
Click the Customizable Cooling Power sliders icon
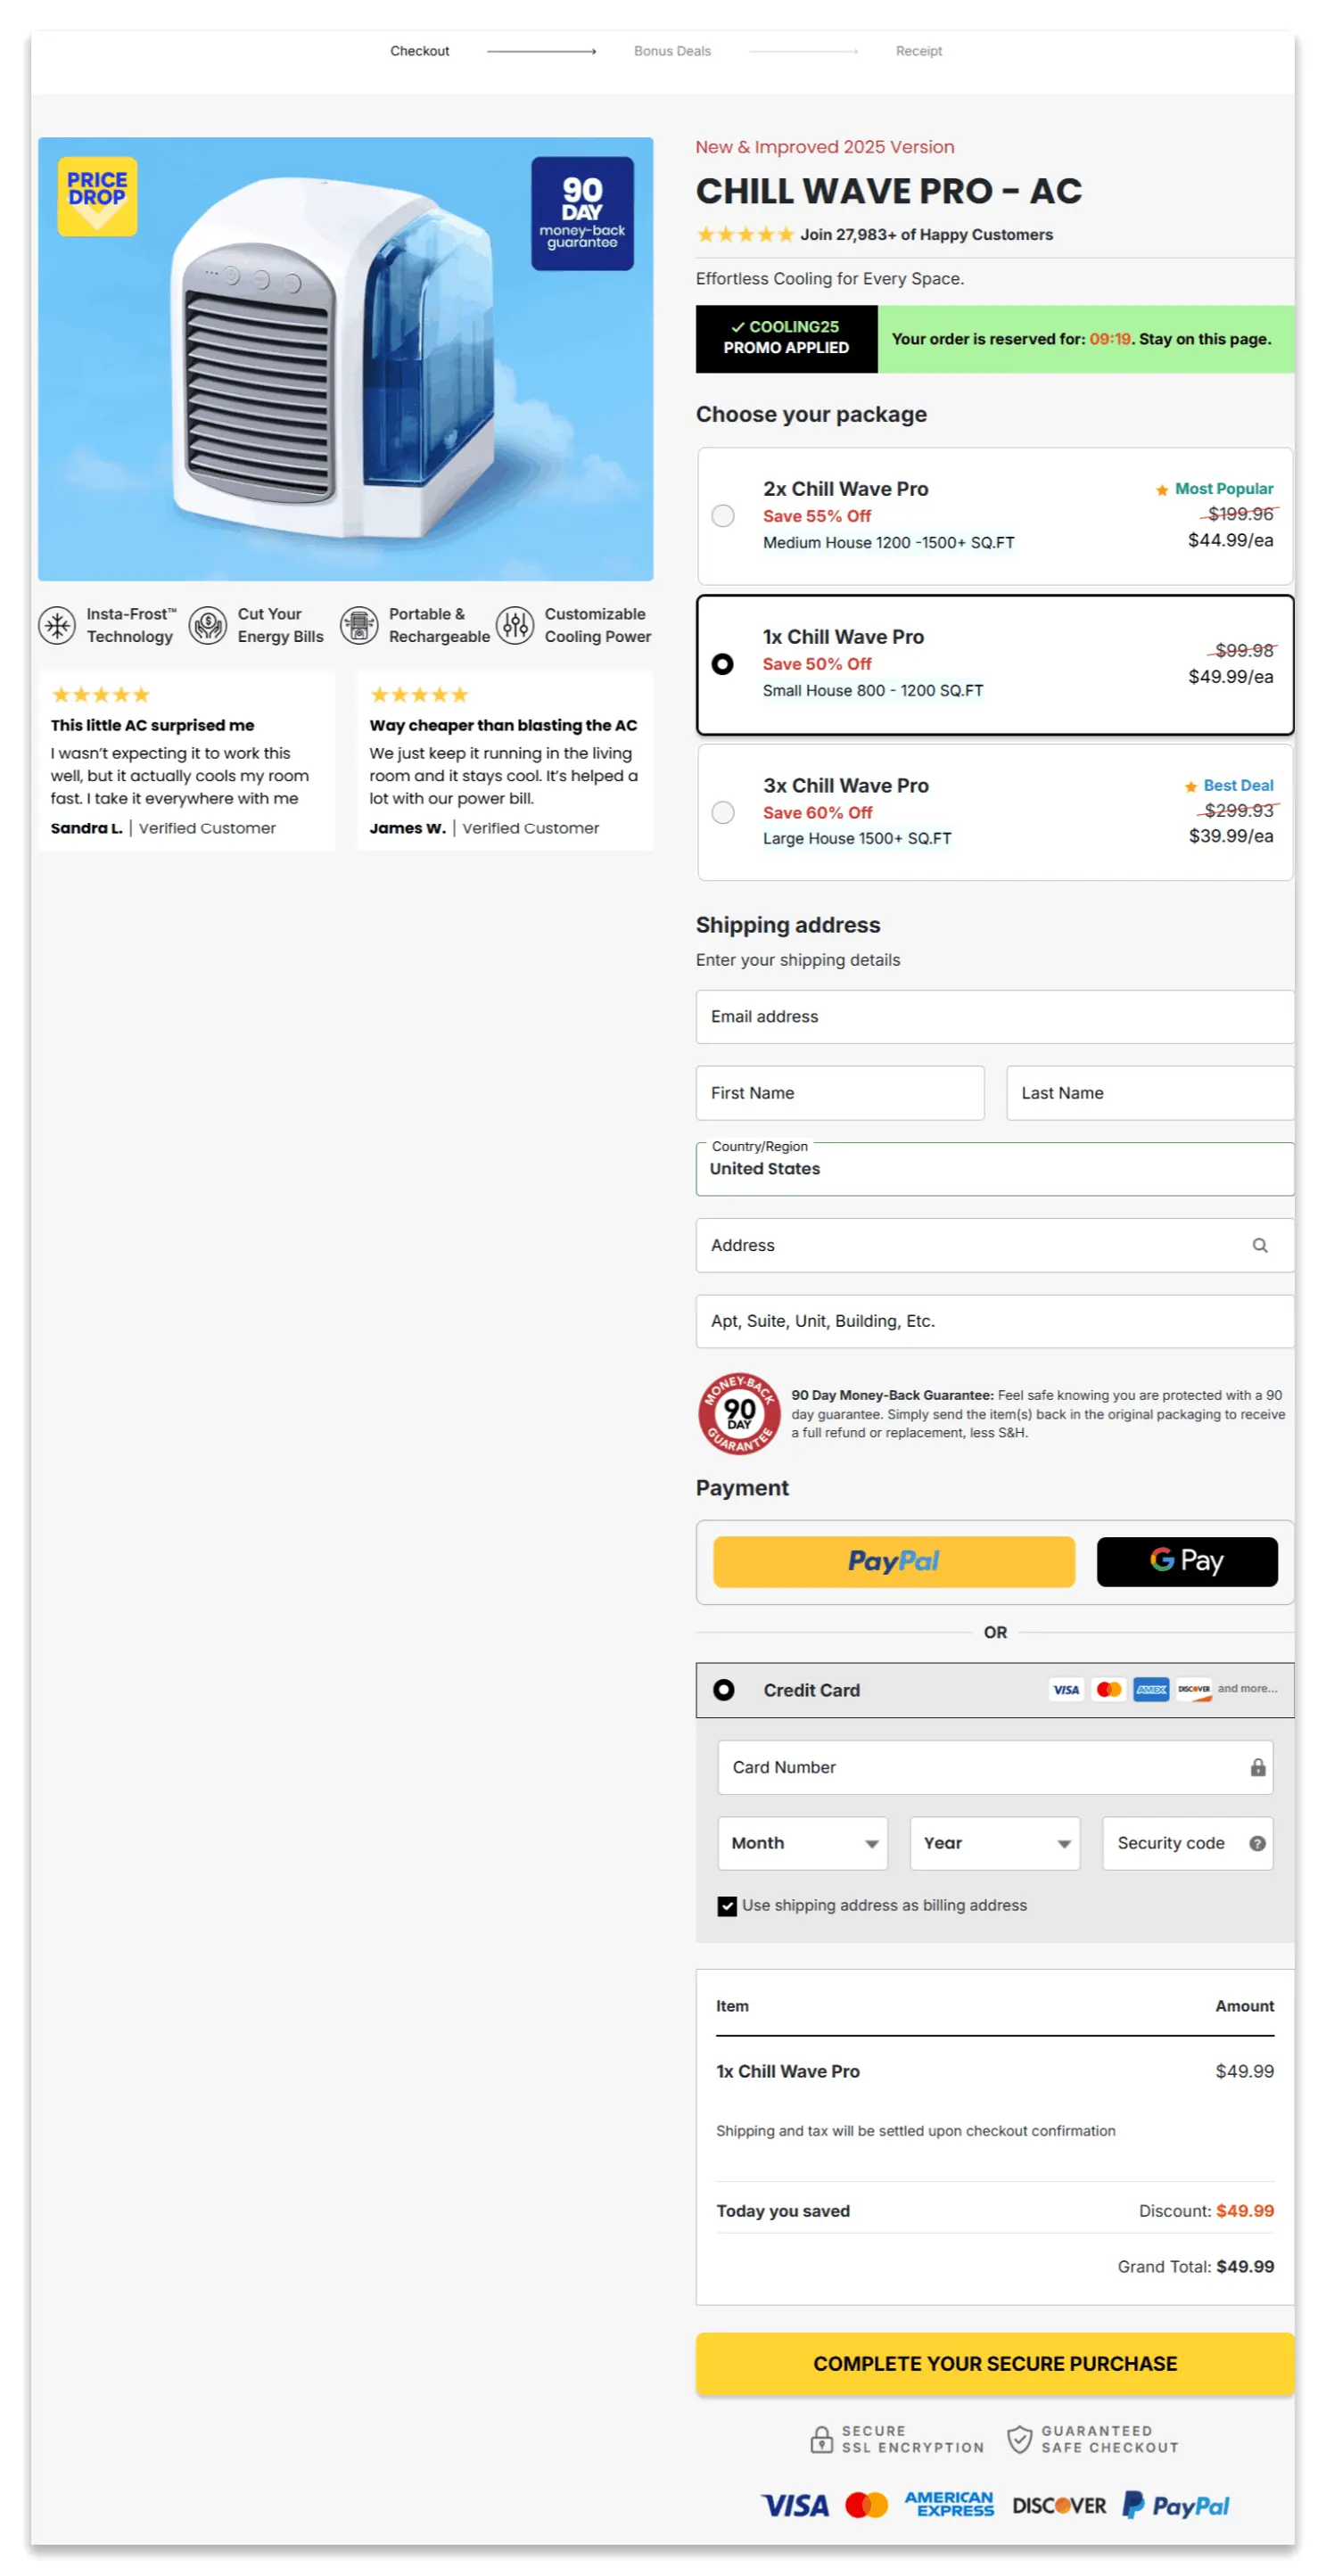click(515, 624)
